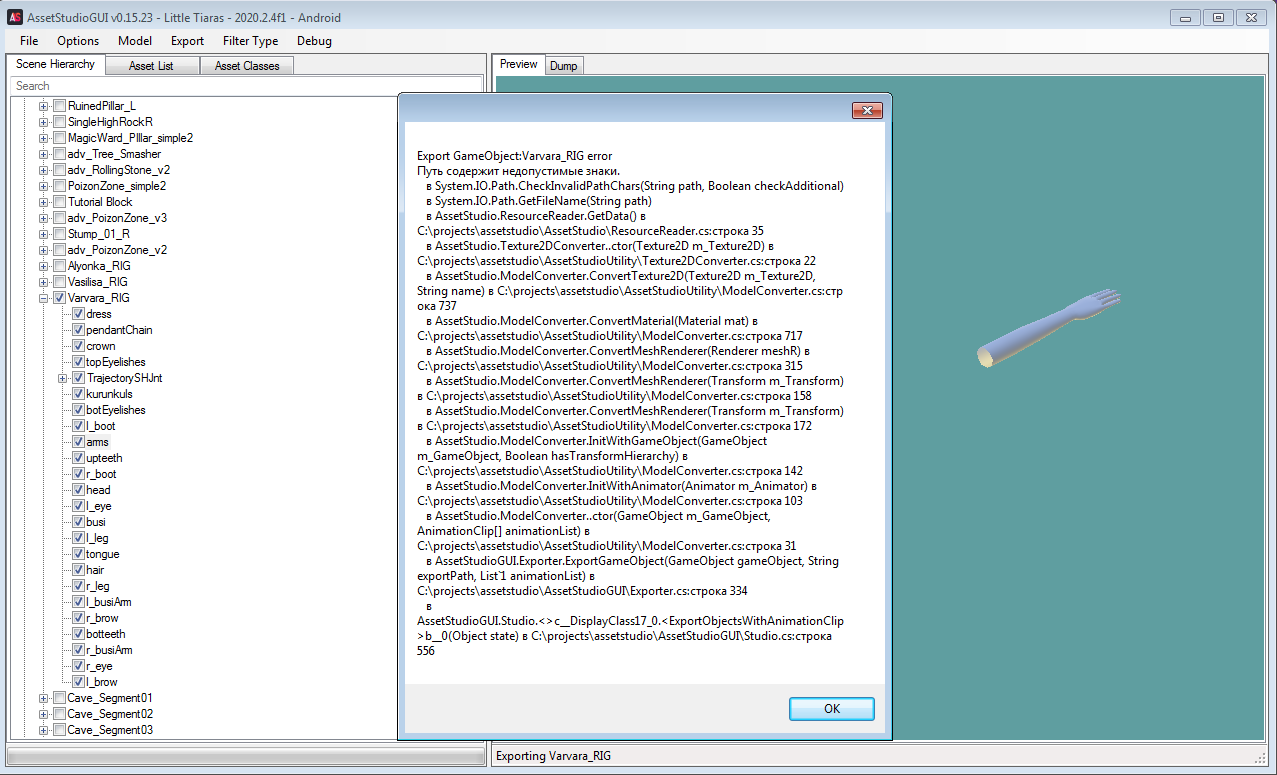Uncheck the dress node
The width and height of the screenshot is (1277, 775).
(x=77, y=314)
